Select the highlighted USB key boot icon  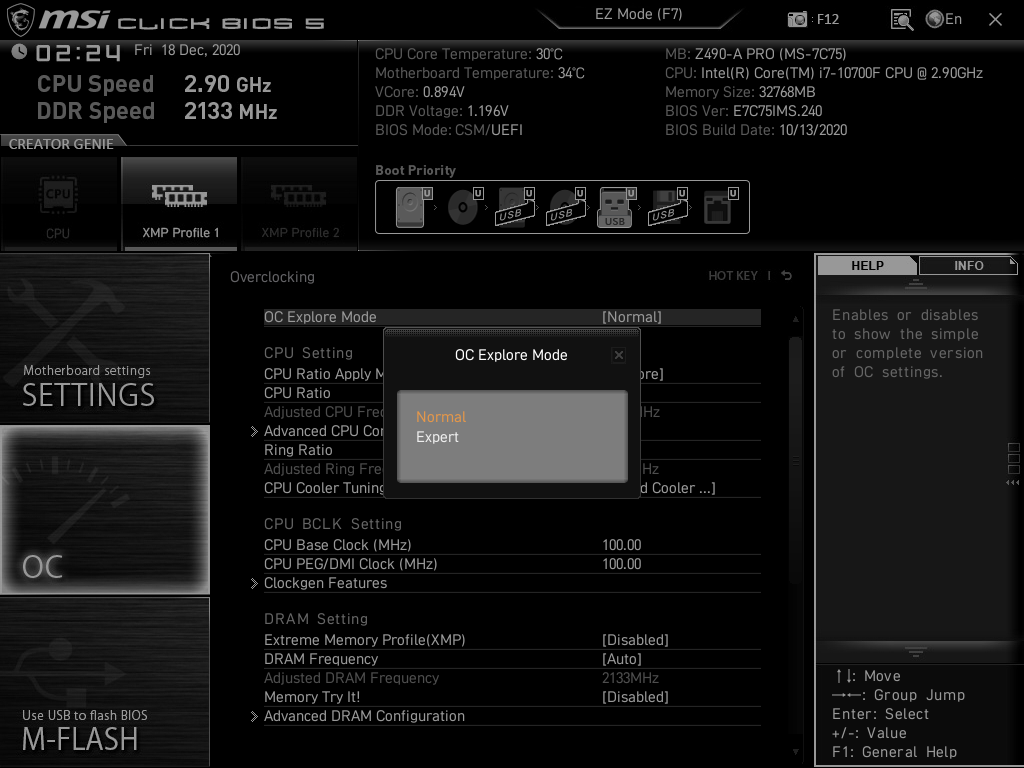click(616, 206)
